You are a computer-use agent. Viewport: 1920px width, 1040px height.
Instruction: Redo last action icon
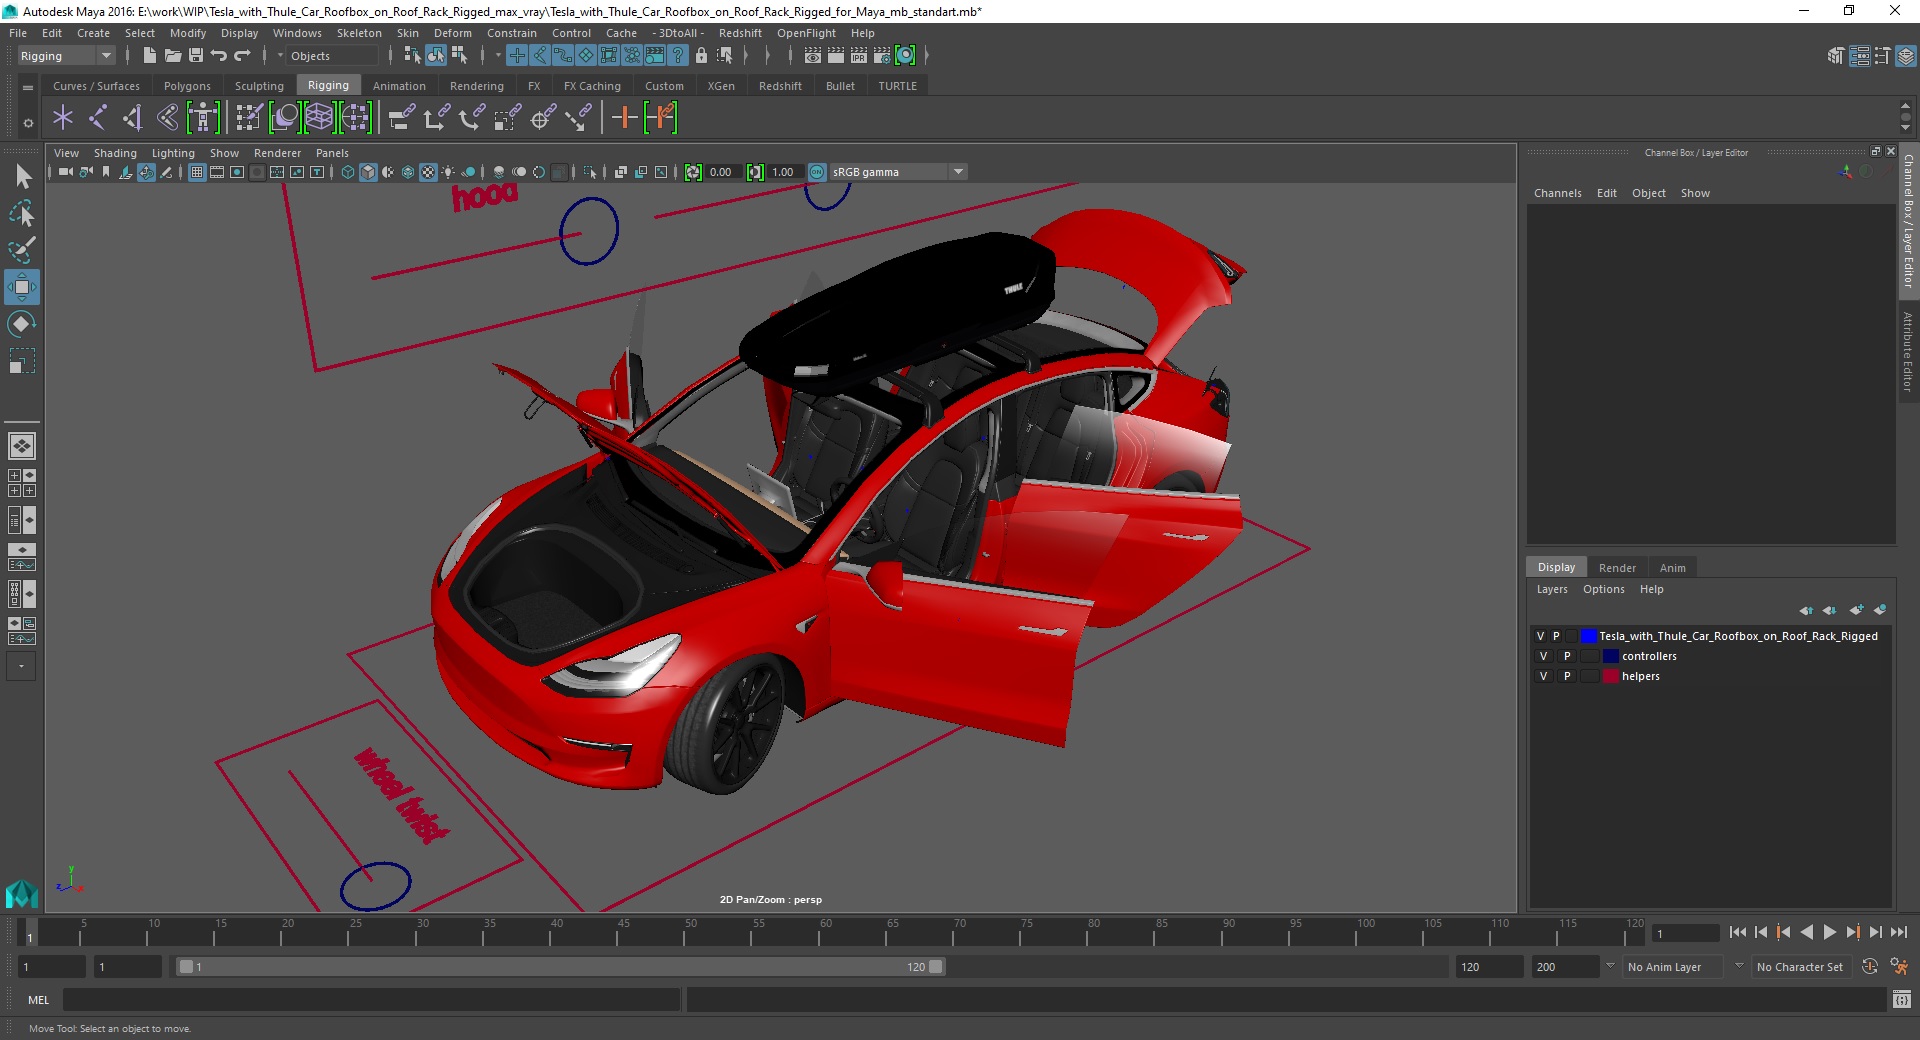(242, 56)
